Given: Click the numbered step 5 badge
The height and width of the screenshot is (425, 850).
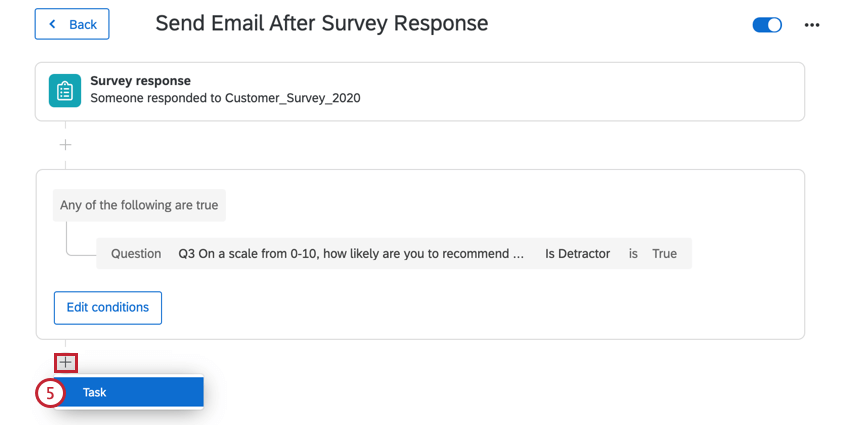Looking at the screenshot, I should [50, 392].
